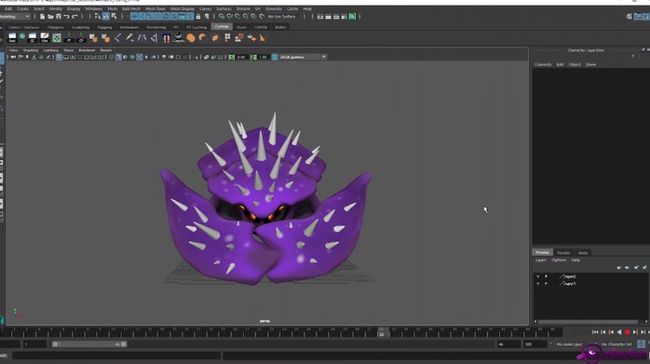Click leftmost move-layer icon in Layer Editor
650x364 pixels.
point(618,268)
